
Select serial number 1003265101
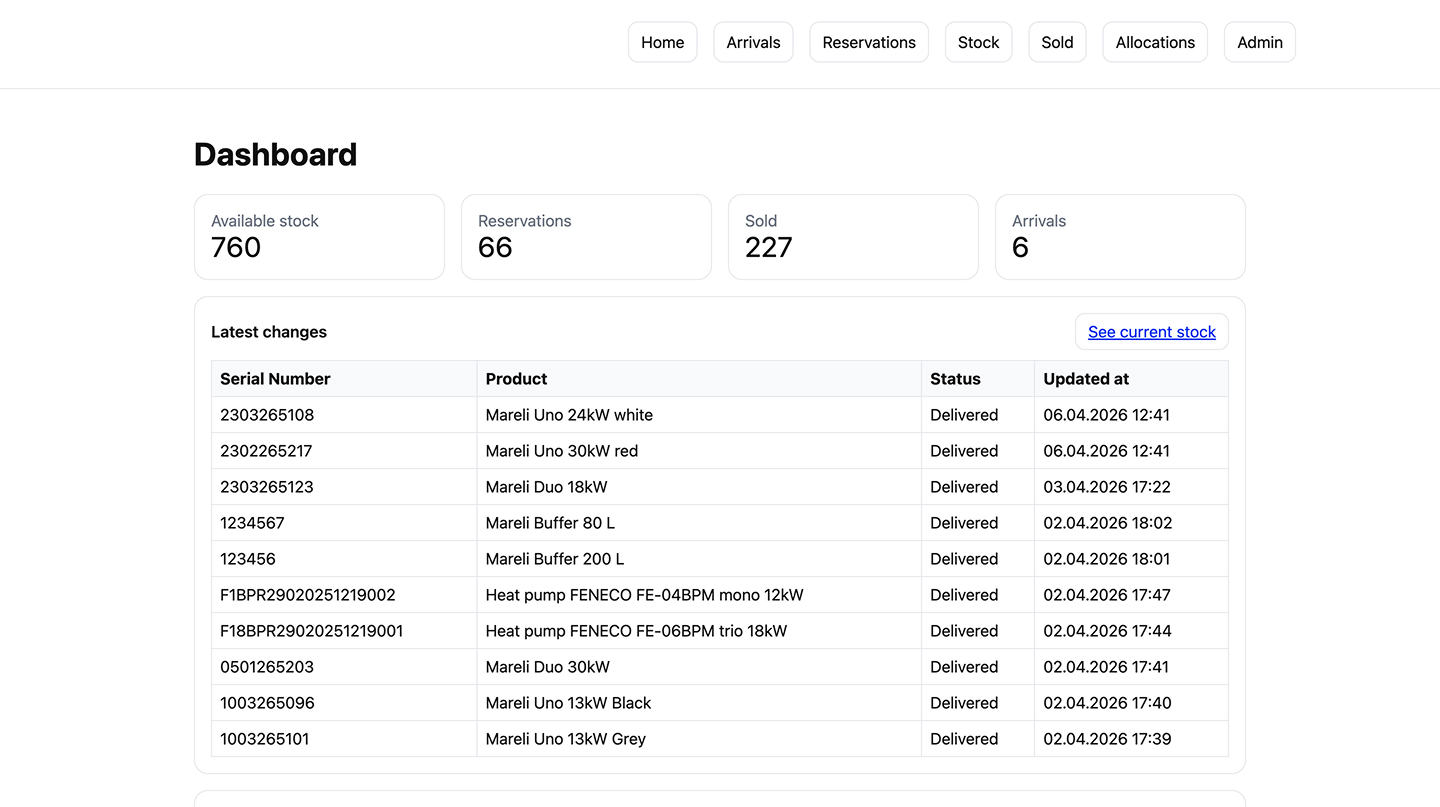pos(265,739)
